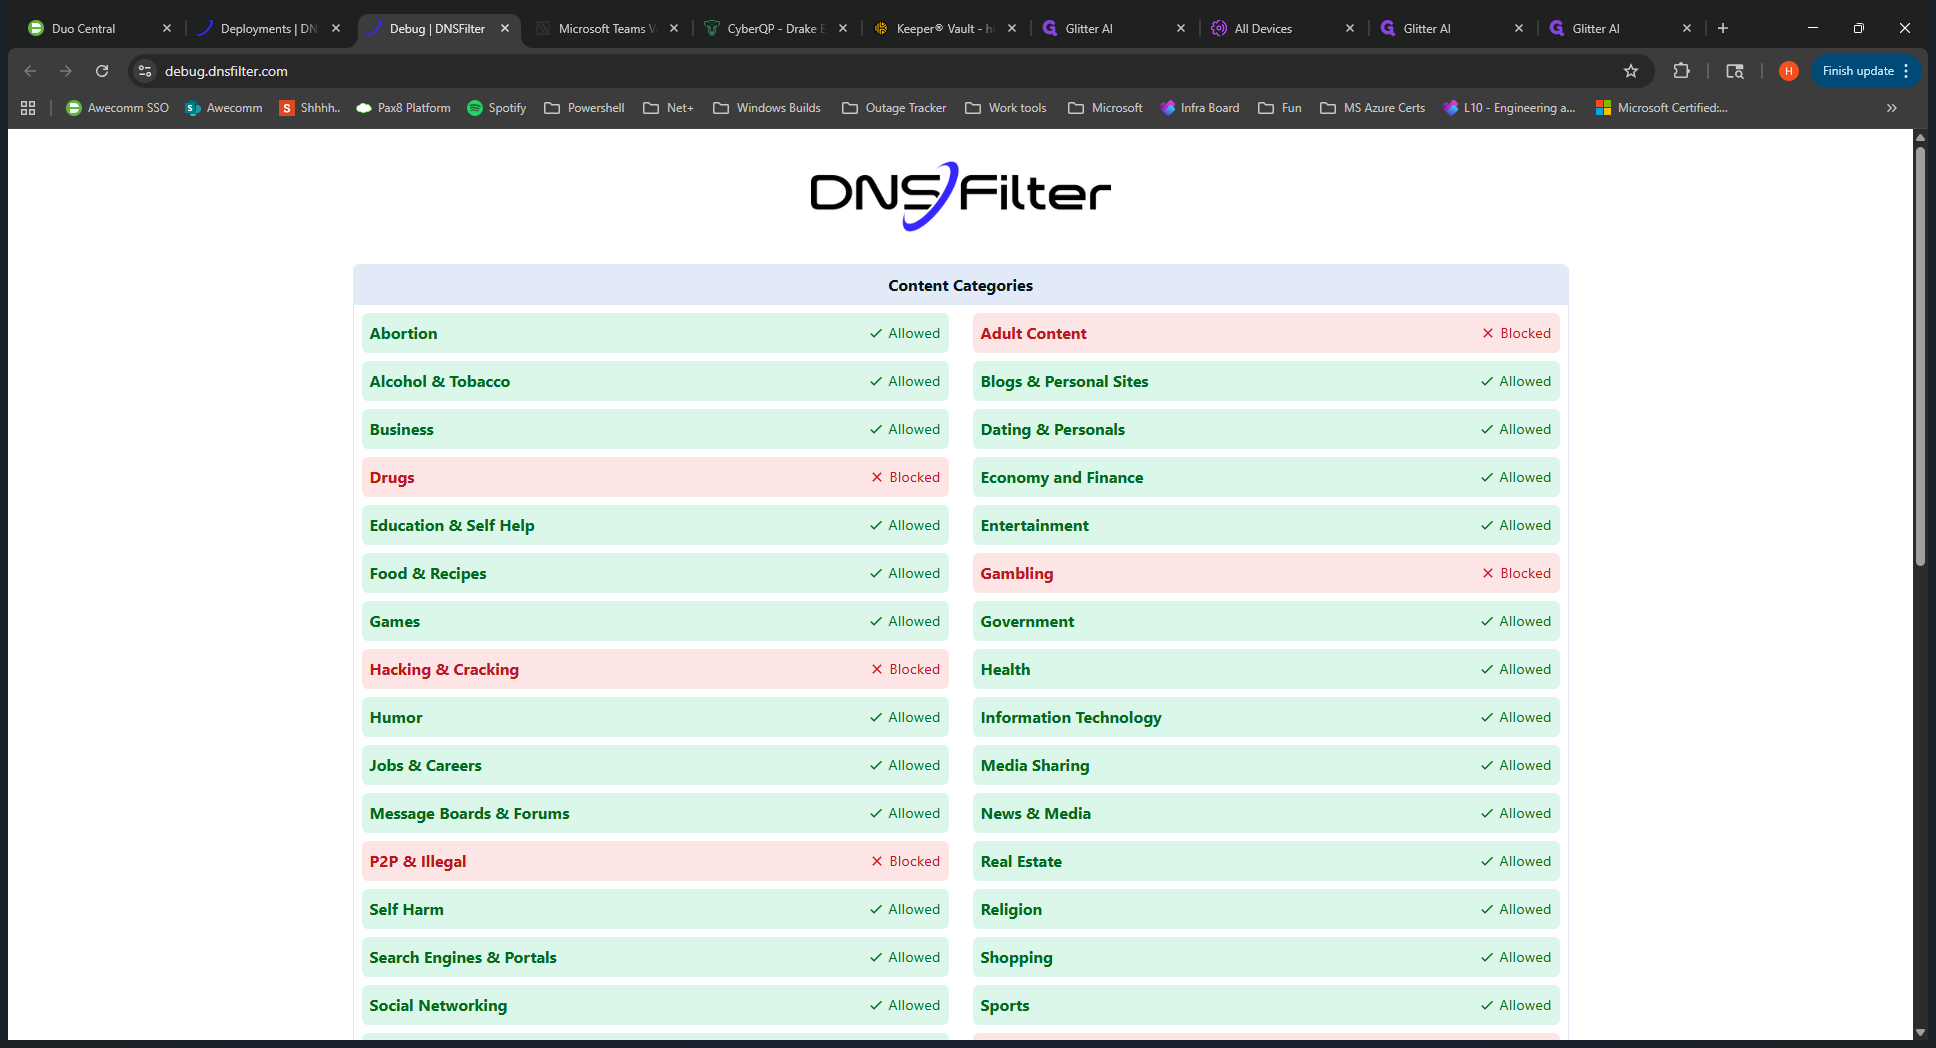Click the address bar URL field
The height and width of the screenshot is (1048, 1936).
click(x=880, y=71)
